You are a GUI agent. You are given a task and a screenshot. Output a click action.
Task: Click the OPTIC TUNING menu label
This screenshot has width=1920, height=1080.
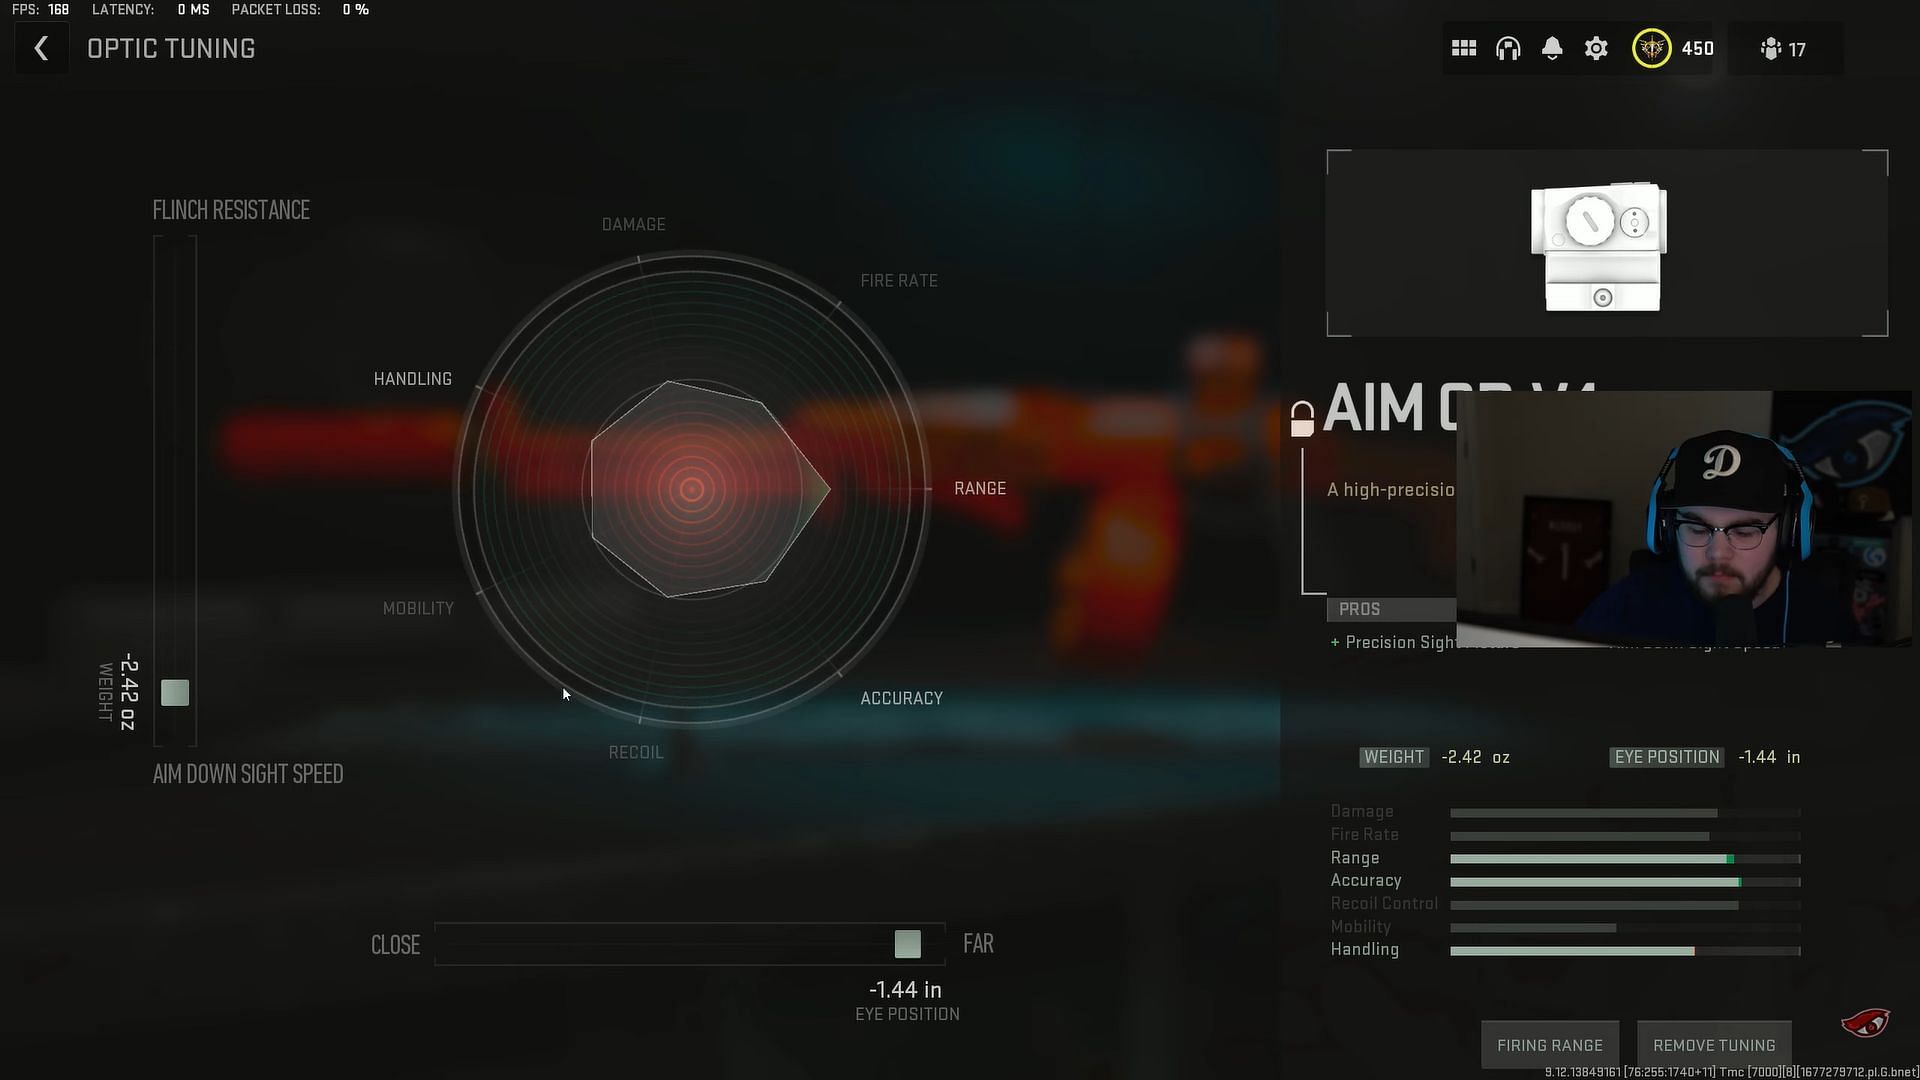(170, 49)
